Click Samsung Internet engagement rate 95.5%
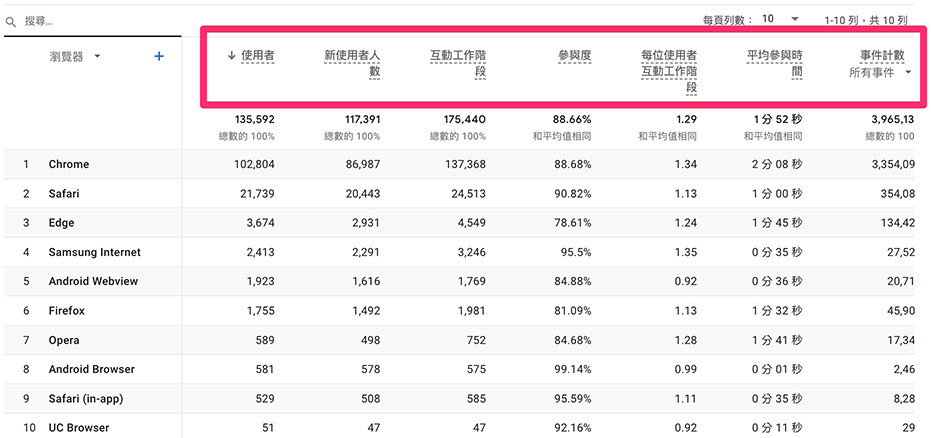The image size is (931, 438). (577, 252)
